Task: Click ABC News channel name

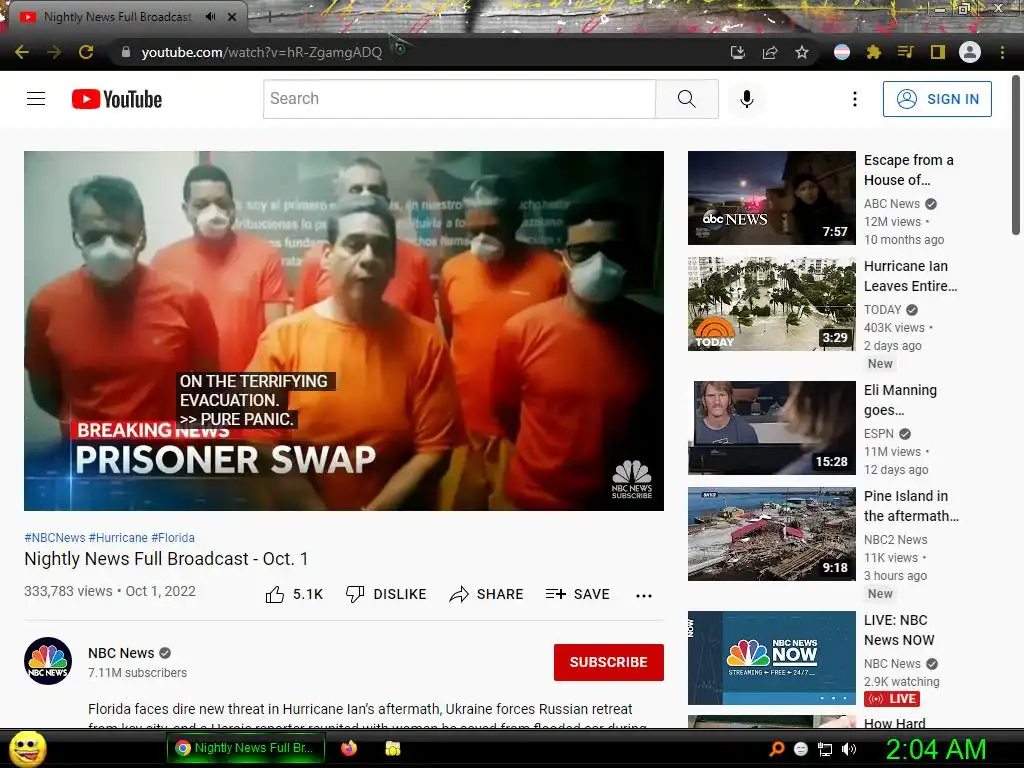Action: [891, 204]
